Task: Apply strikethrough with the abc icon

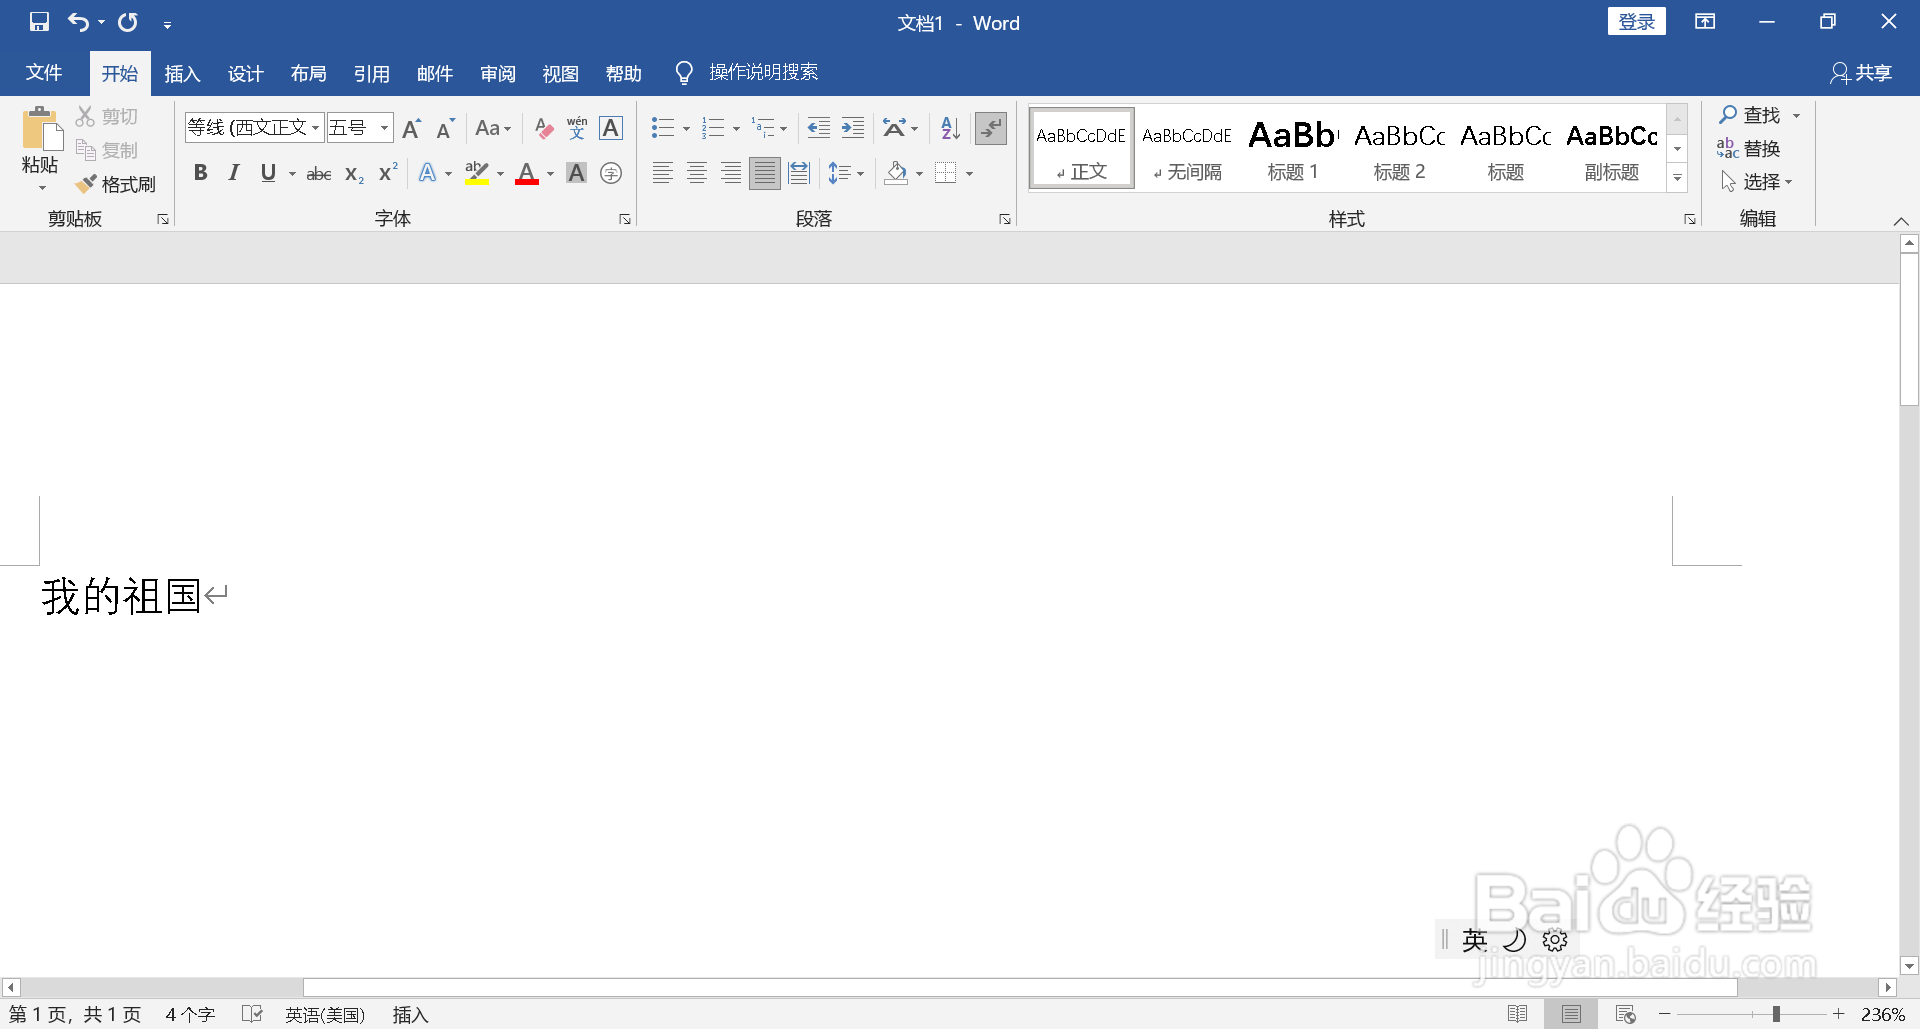Action: click(x=319, y=174)
